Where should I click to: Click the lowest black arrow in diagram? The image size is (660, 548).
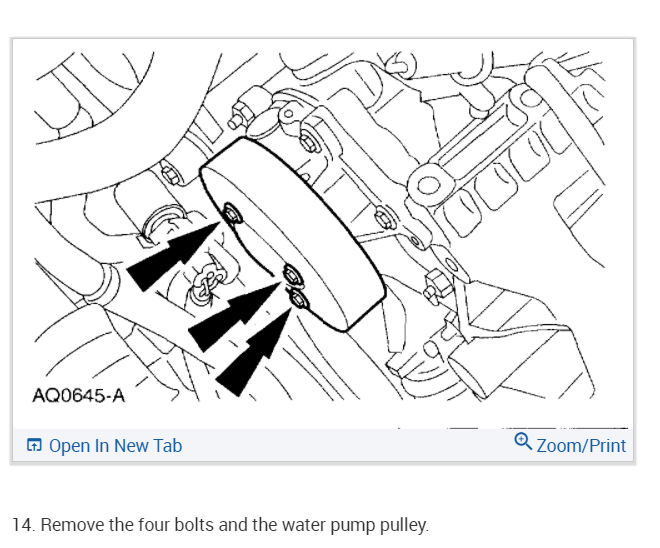[254, 351]
